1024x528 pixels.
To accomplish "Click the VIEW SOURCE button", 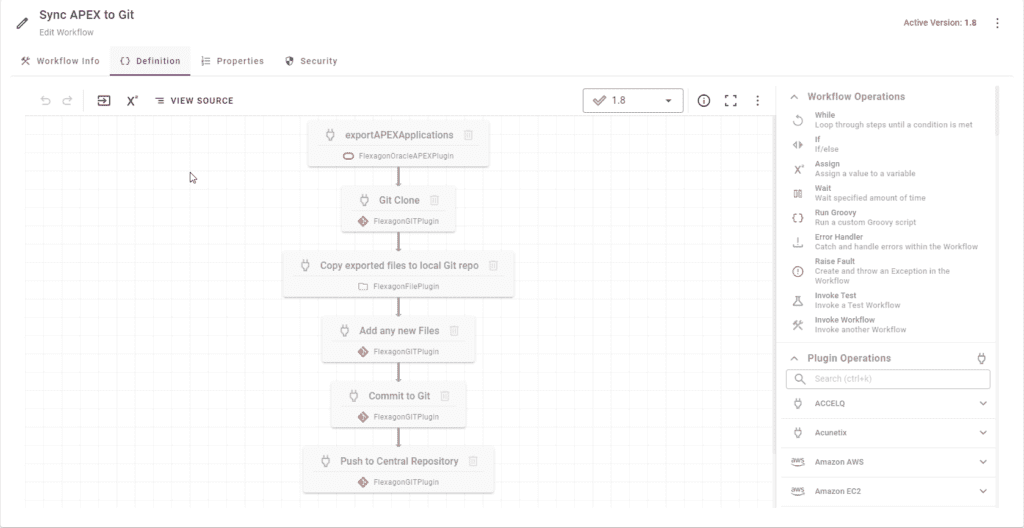I will [194, 101].
